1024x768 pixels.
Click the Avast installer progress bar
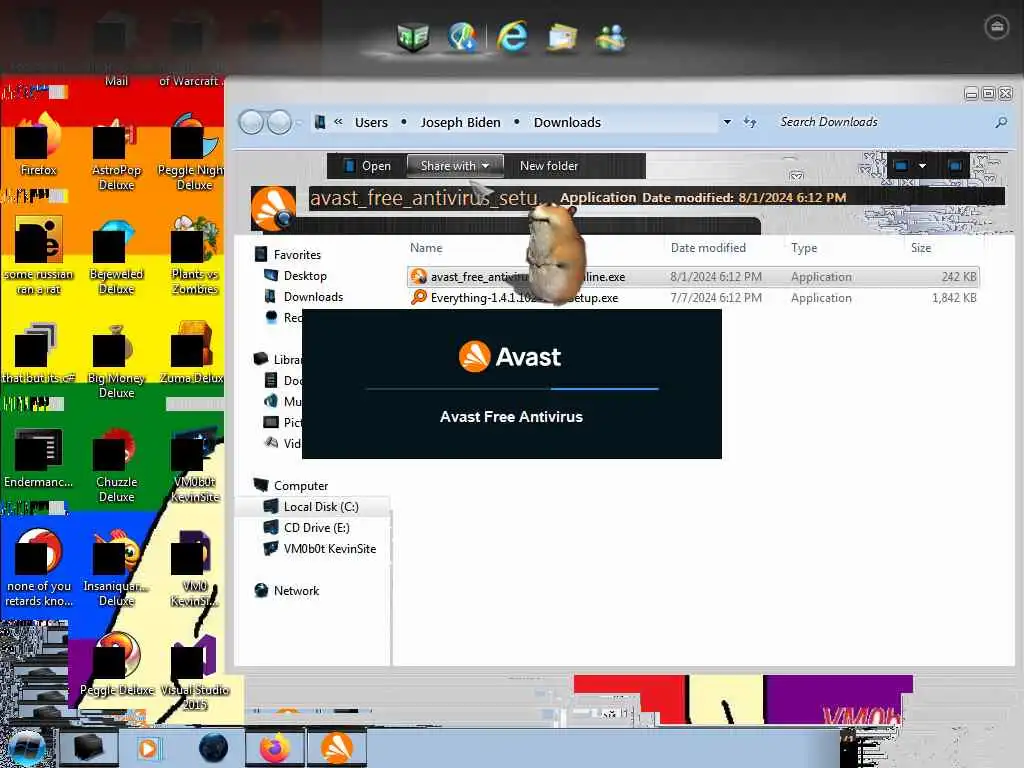click(x=512, y=389)
